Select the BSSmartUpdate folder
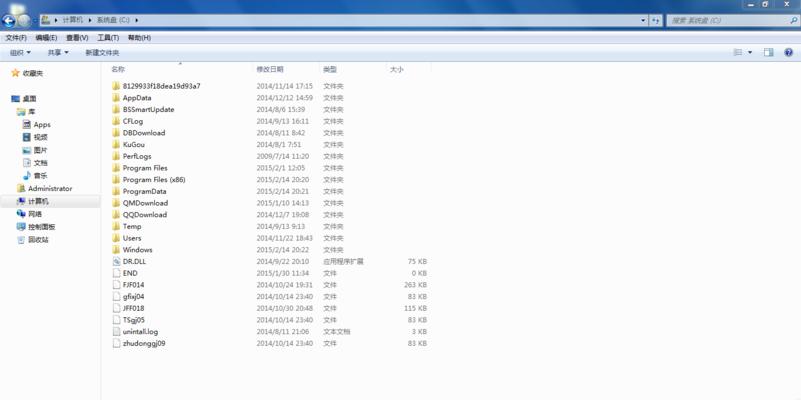The width and height of the screenshot is (801, 400). click(148, 109)
